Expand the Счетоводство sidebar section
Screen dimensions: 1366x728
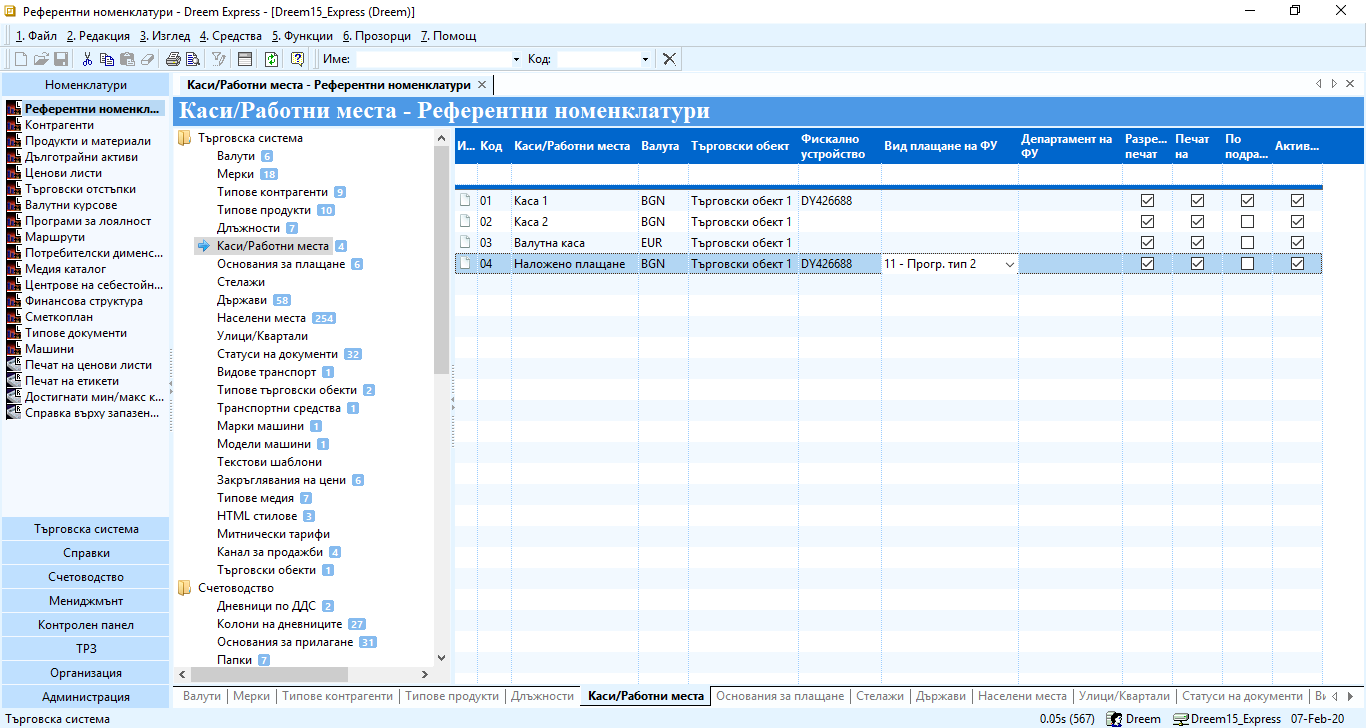coord(86,577)
